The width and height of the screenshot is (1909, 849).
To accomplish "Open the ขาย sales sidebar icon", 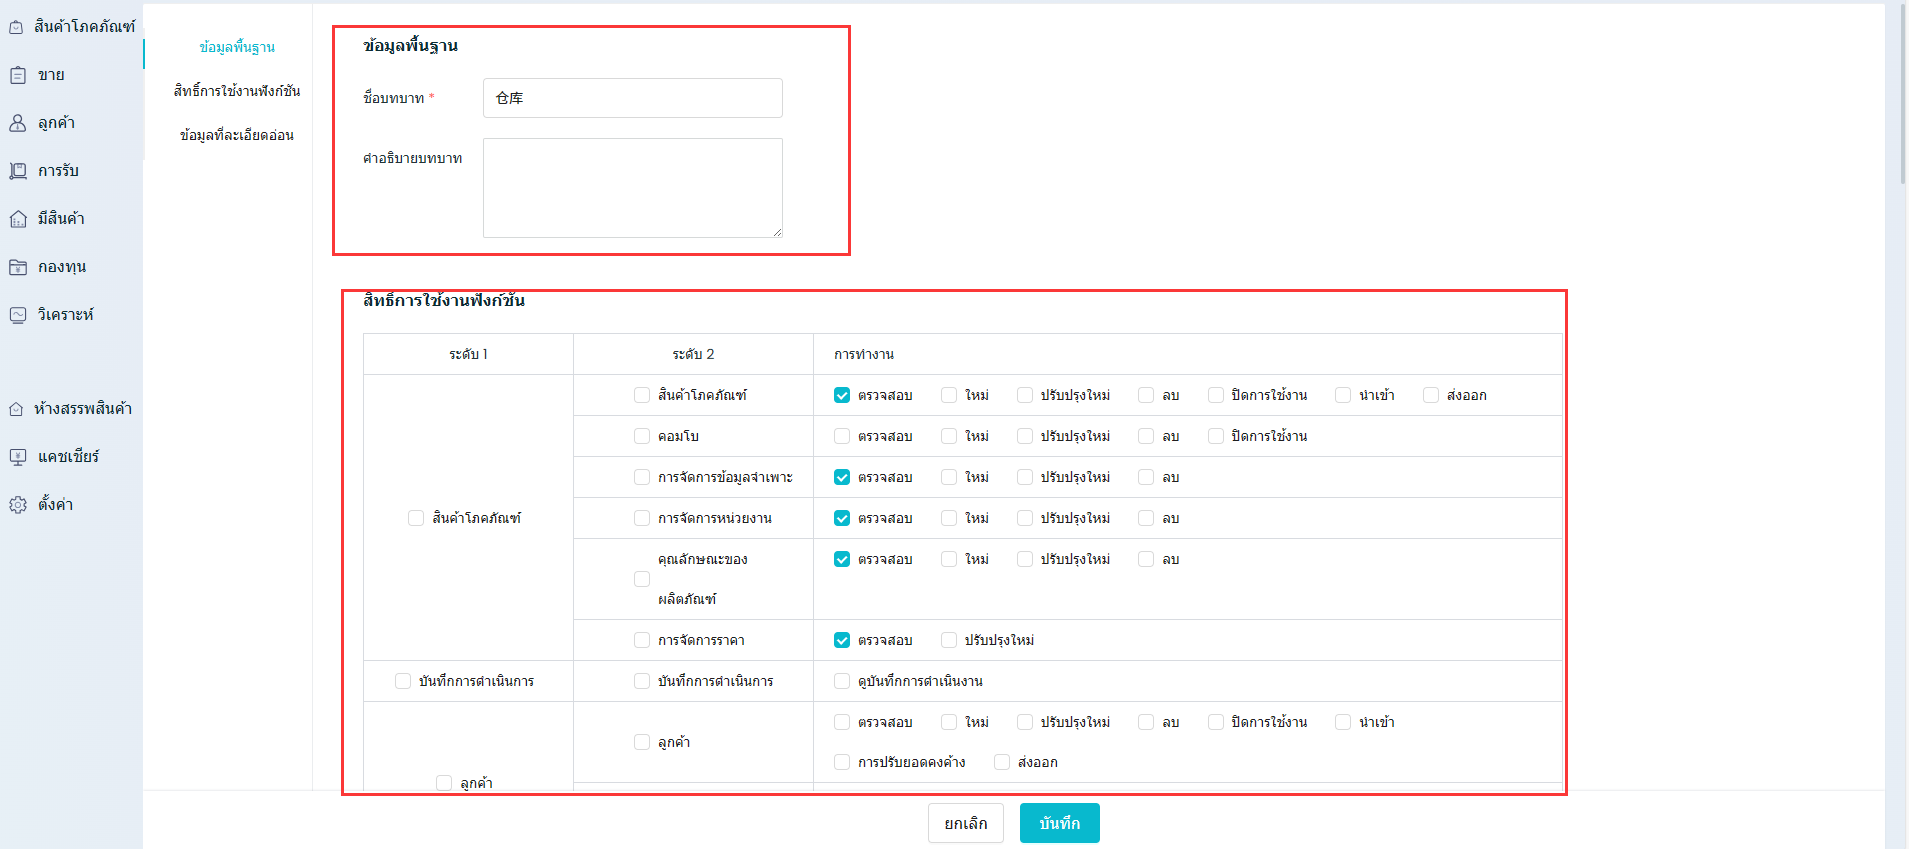I will click(18, 75).
